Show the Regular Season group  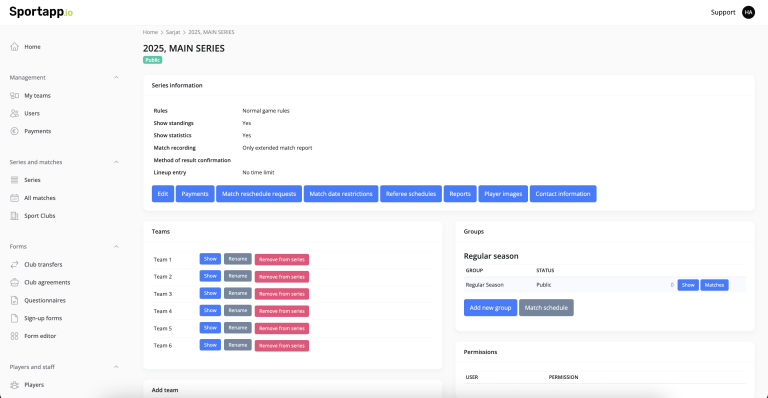tap(688, 285)
